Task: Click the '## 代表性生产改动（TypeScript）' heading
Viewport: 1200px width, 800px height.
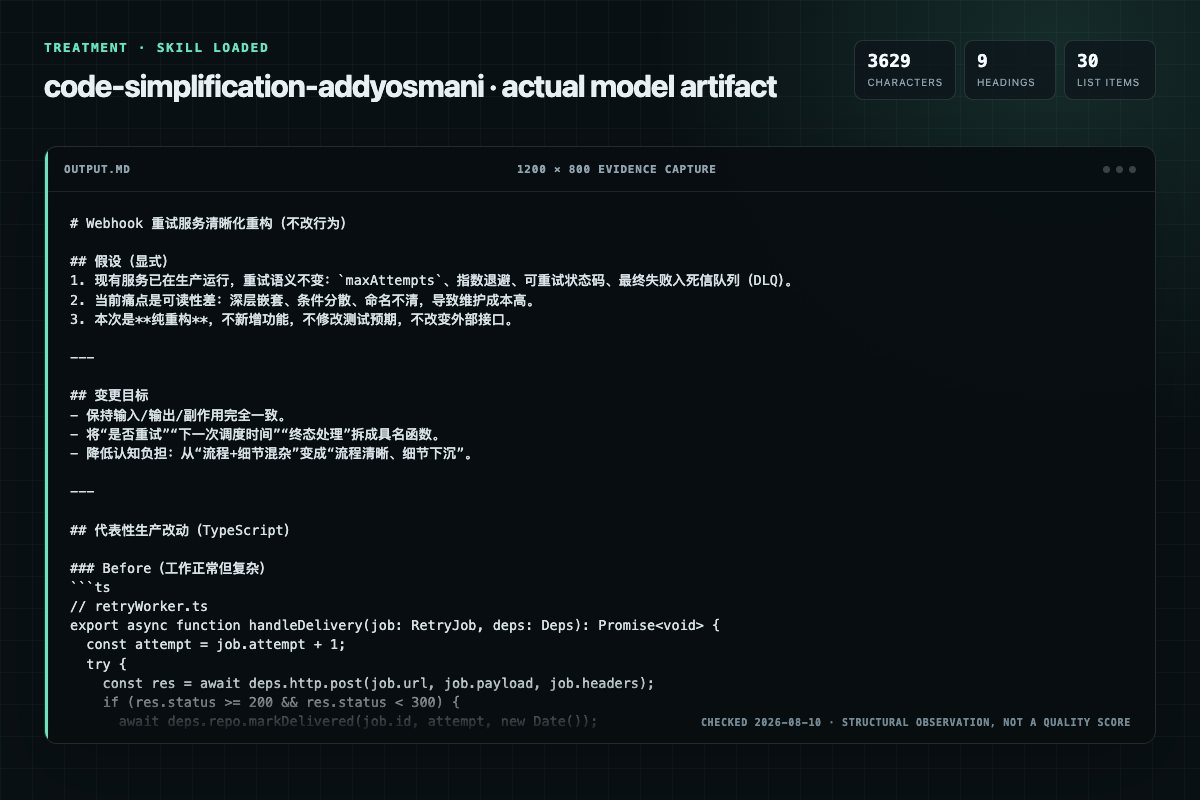Action: point(180,530)
